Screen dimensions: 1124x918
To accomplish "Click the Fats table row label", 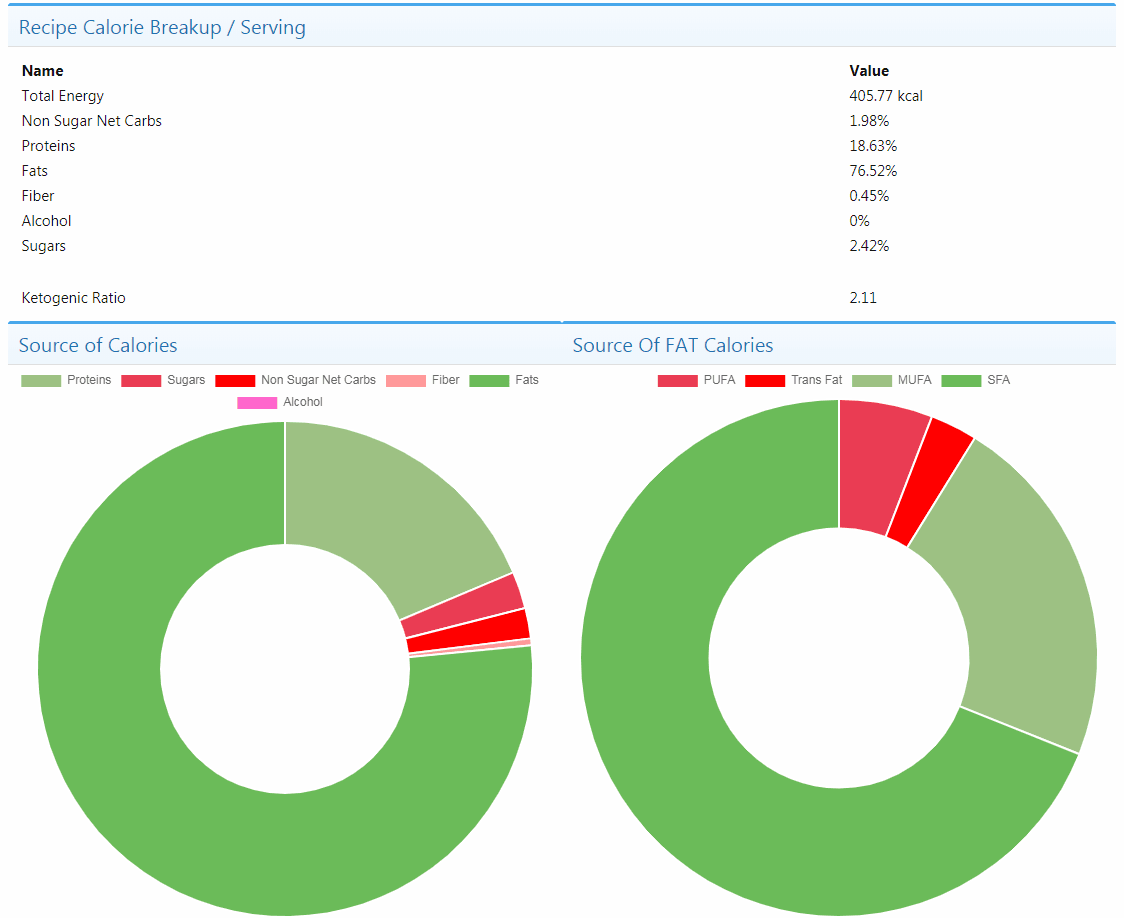I will pyautogui.click(x=34, y=171).
